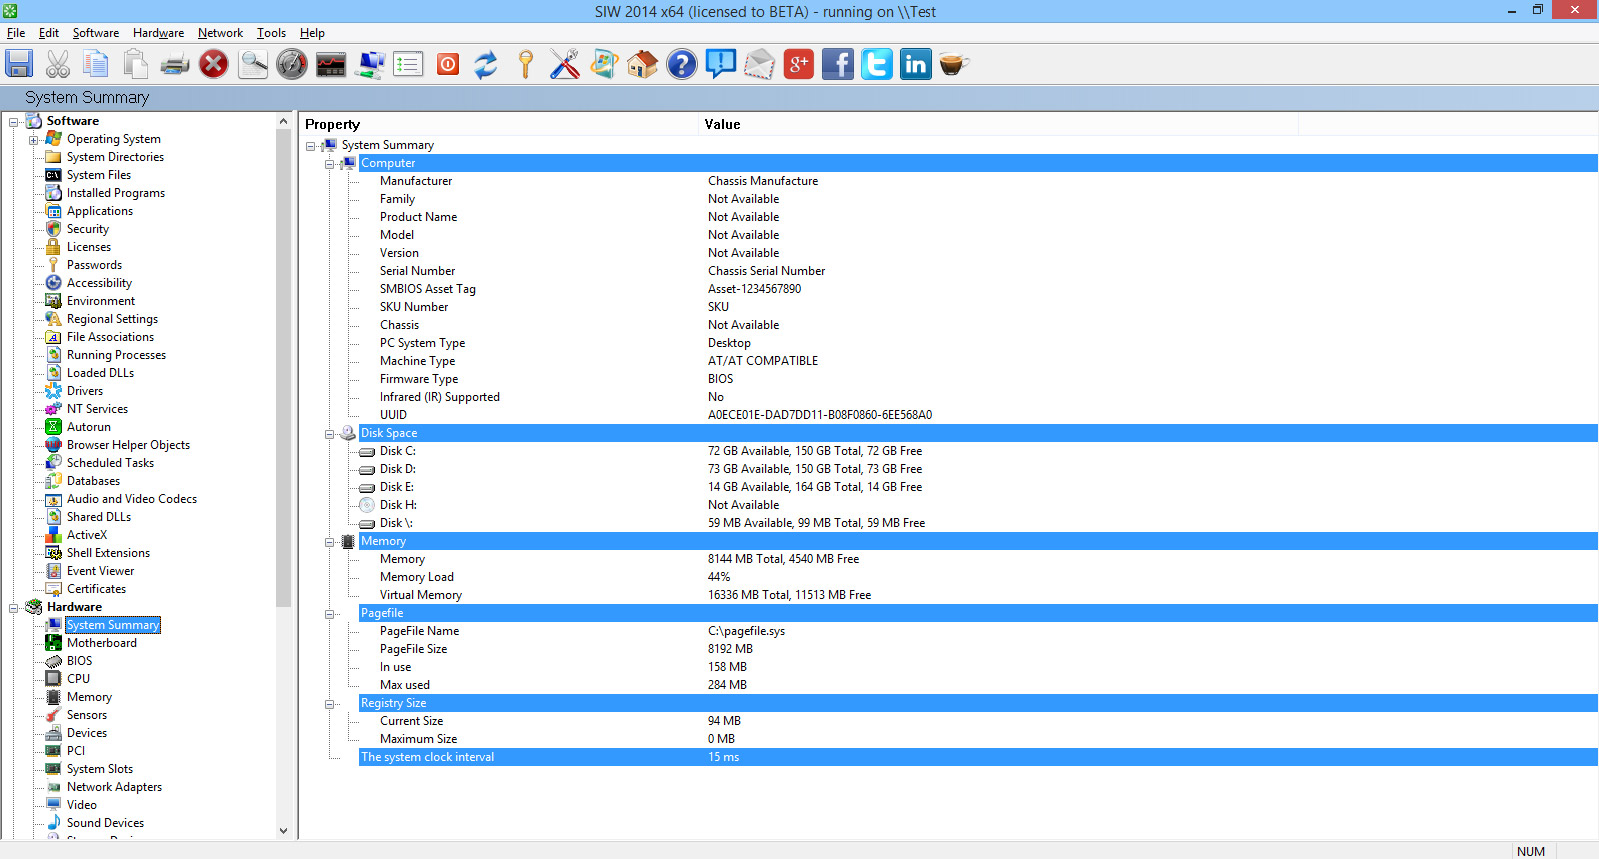Click the tree scrollbar up arrow
The height and width of the screenshot is (859, 1599).
coord(283,121)
